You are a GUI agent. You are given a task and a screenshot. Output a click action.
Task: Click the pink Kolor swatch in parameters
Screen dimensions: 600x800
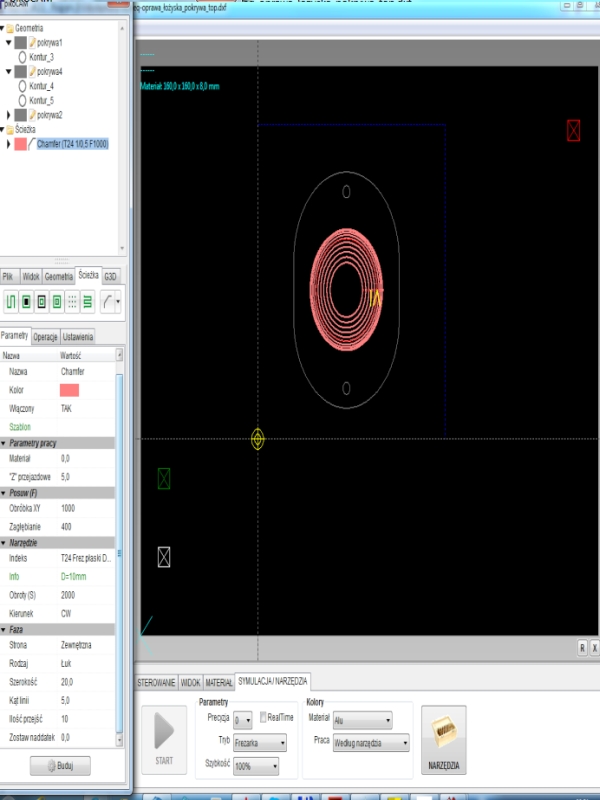(69, 390)
